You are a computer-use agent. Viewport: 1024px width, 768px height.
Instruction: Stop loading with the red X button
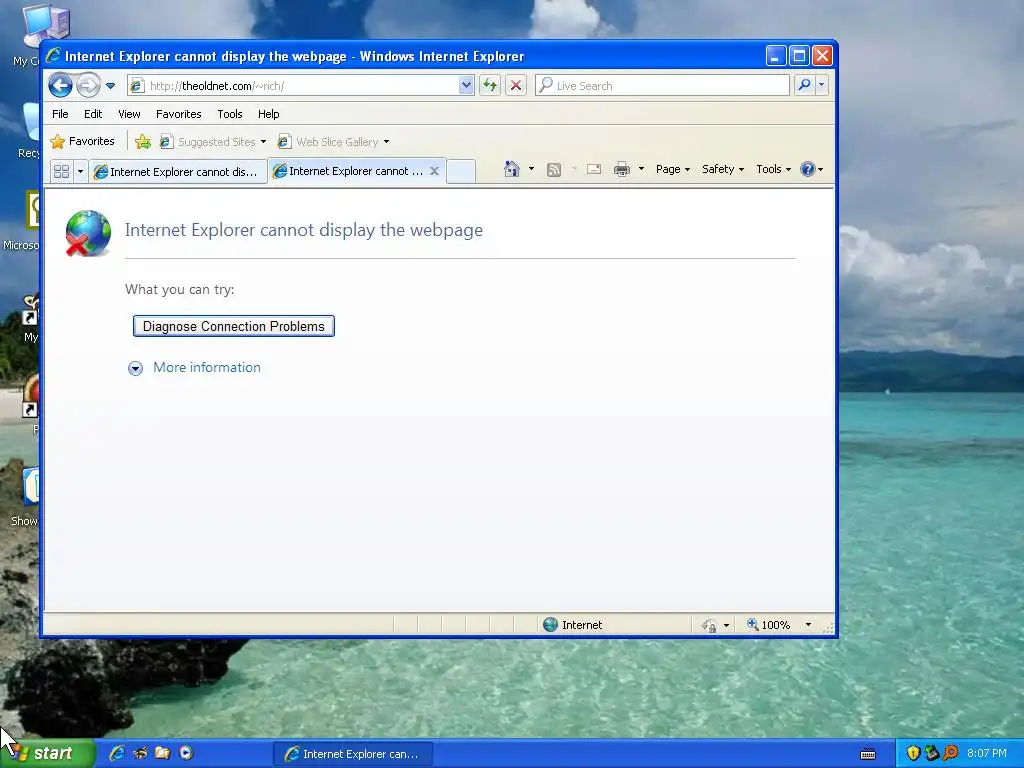(x=516, y=85)
